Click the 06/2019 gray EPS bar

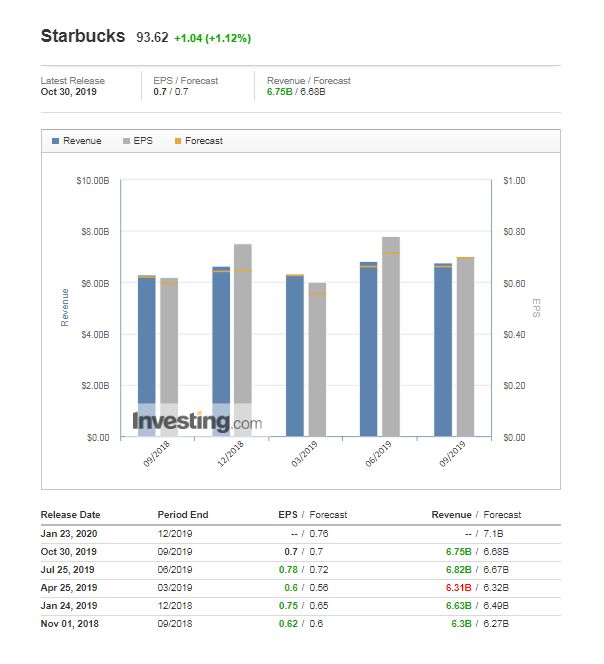coord(391,337)
